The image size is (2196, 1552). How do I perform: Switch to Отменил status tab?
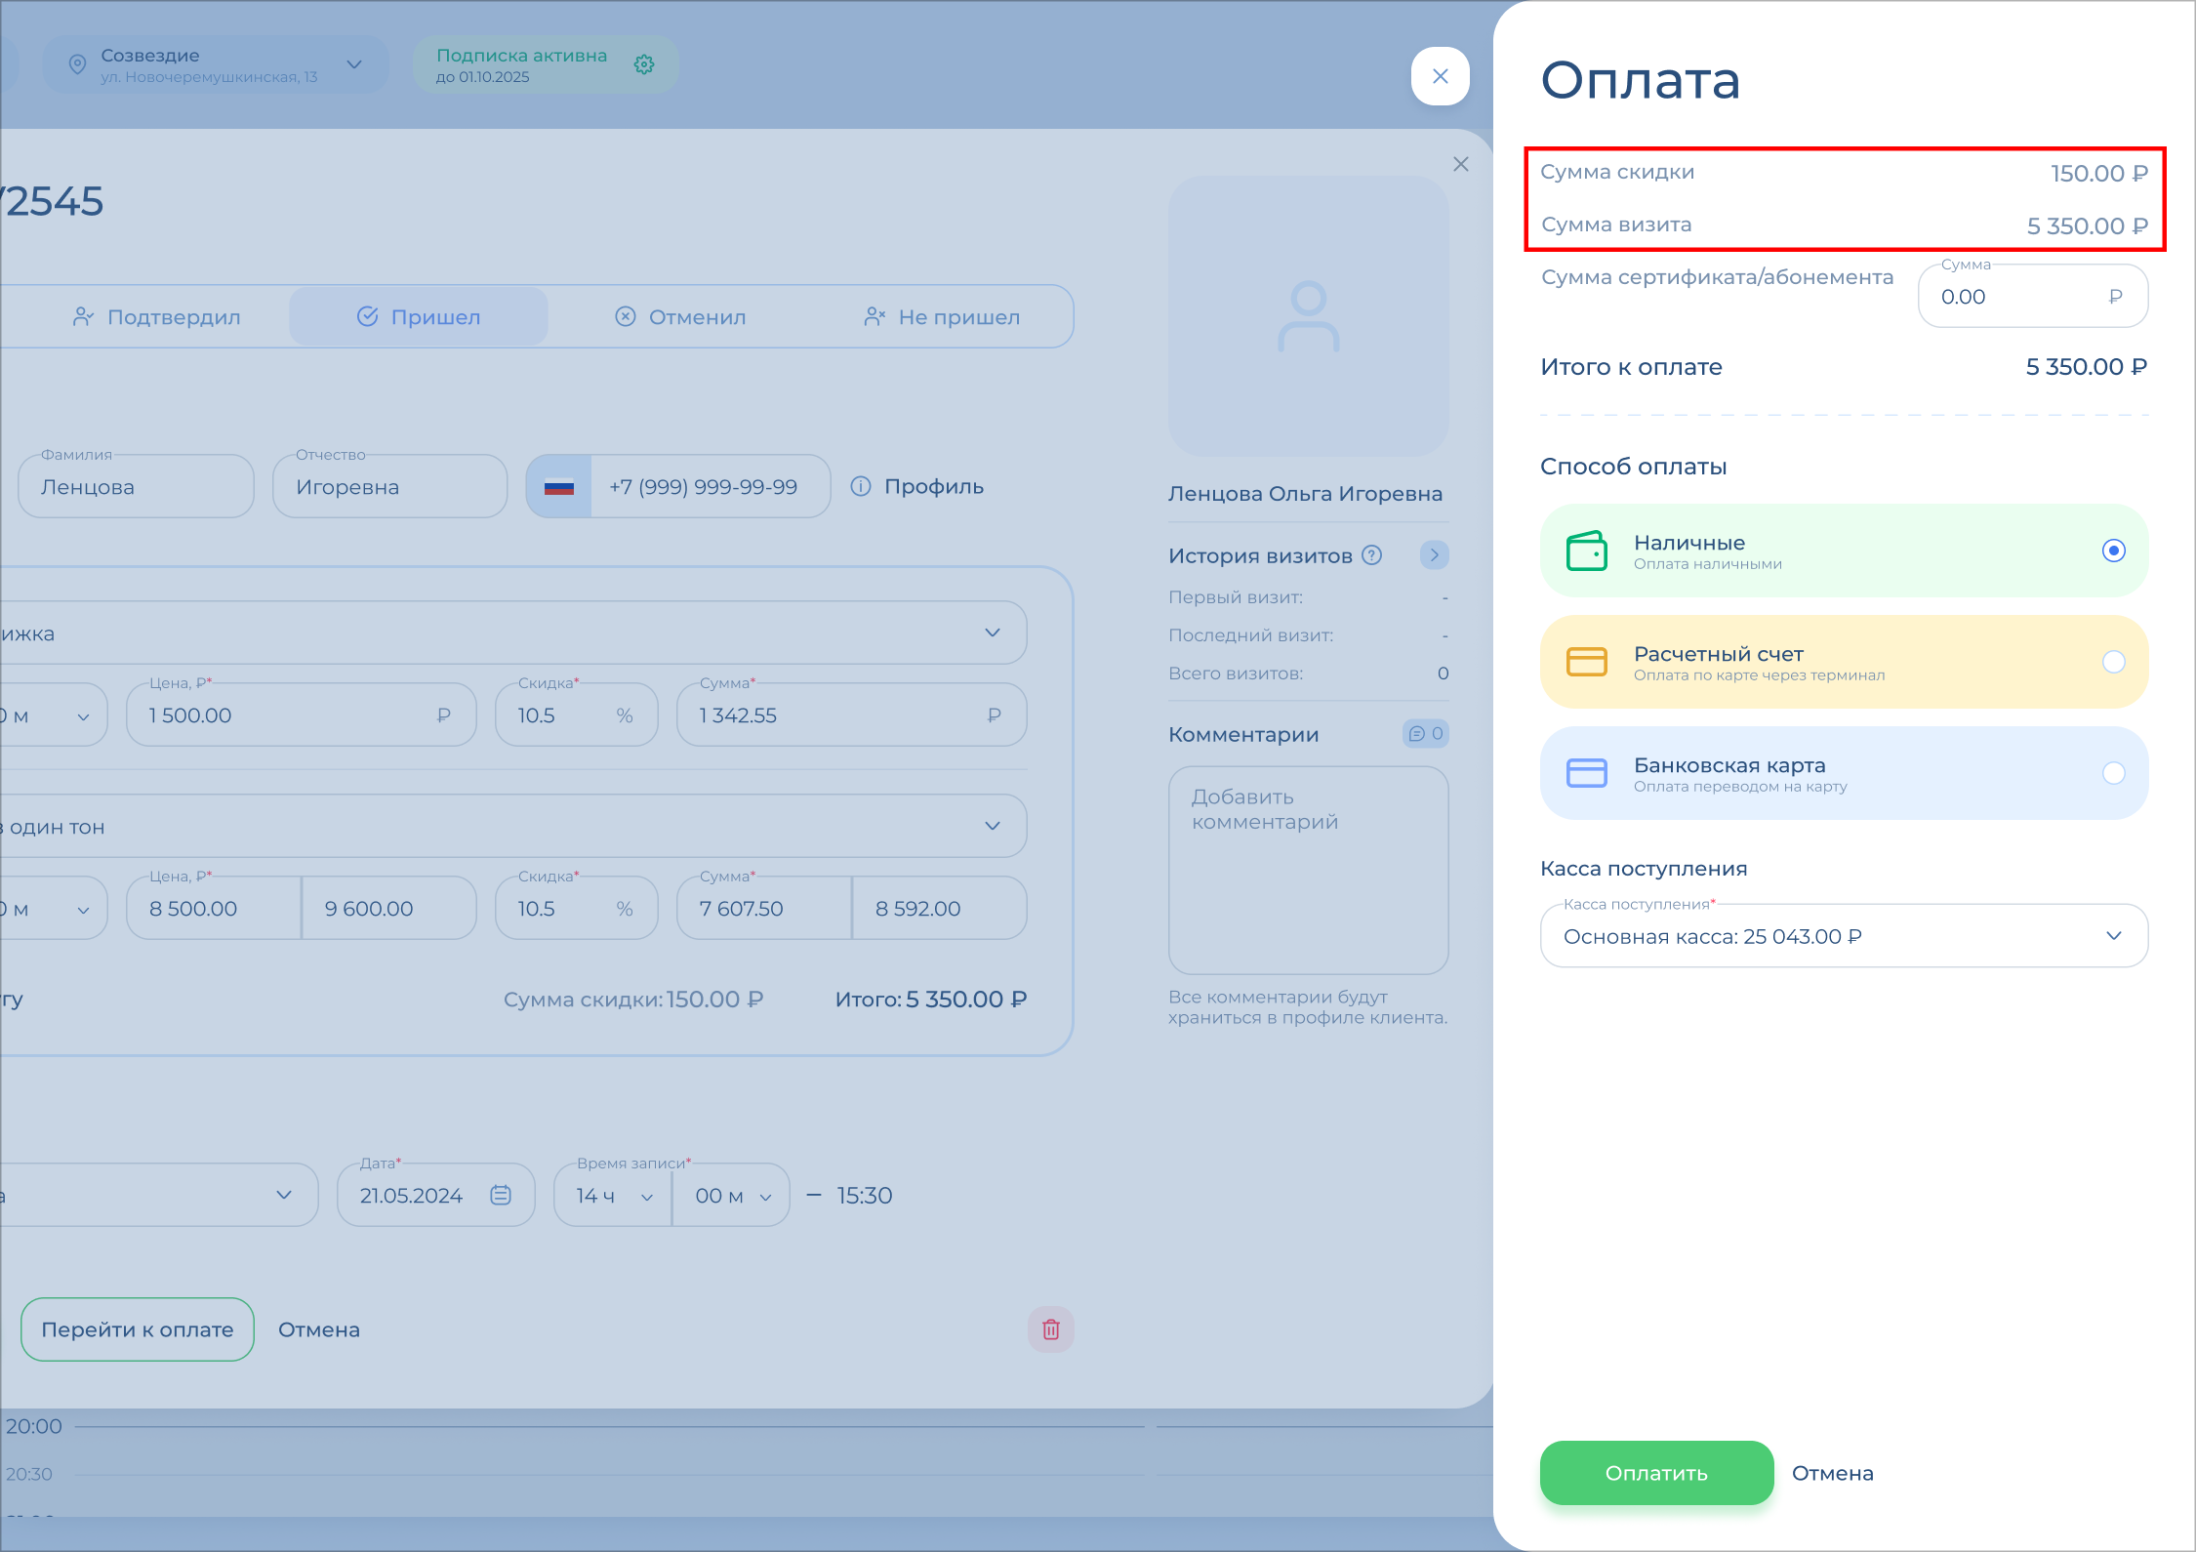pyautogui.click(x=680, y=317)
